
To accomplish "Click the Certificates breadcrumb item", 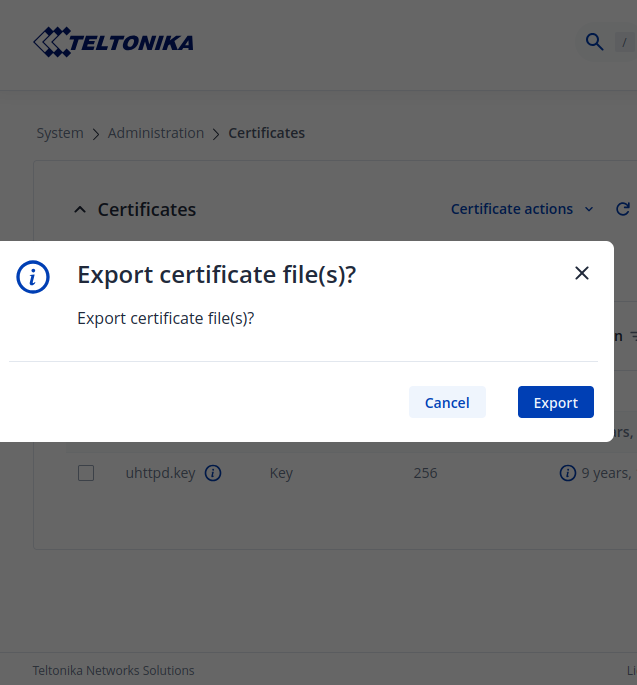I will coord(267,133).
